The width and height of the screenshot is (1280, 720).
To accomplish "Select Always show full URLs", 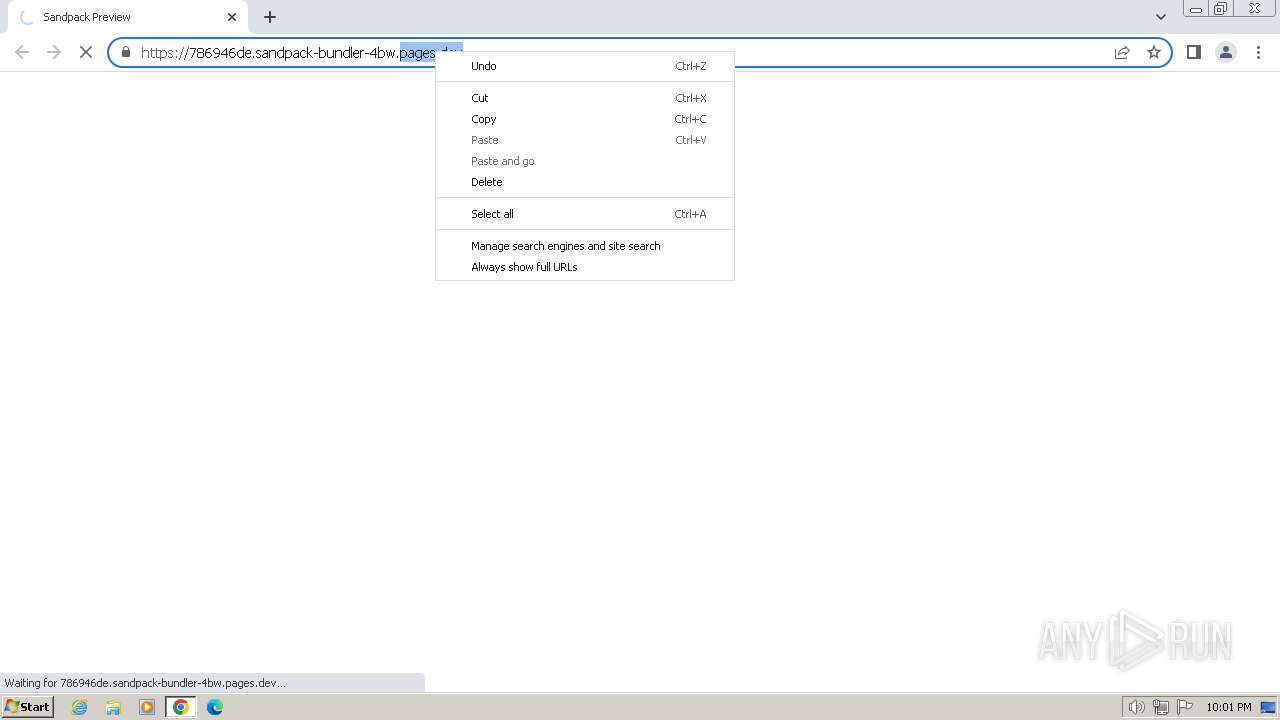I will [x=585, y=267].
